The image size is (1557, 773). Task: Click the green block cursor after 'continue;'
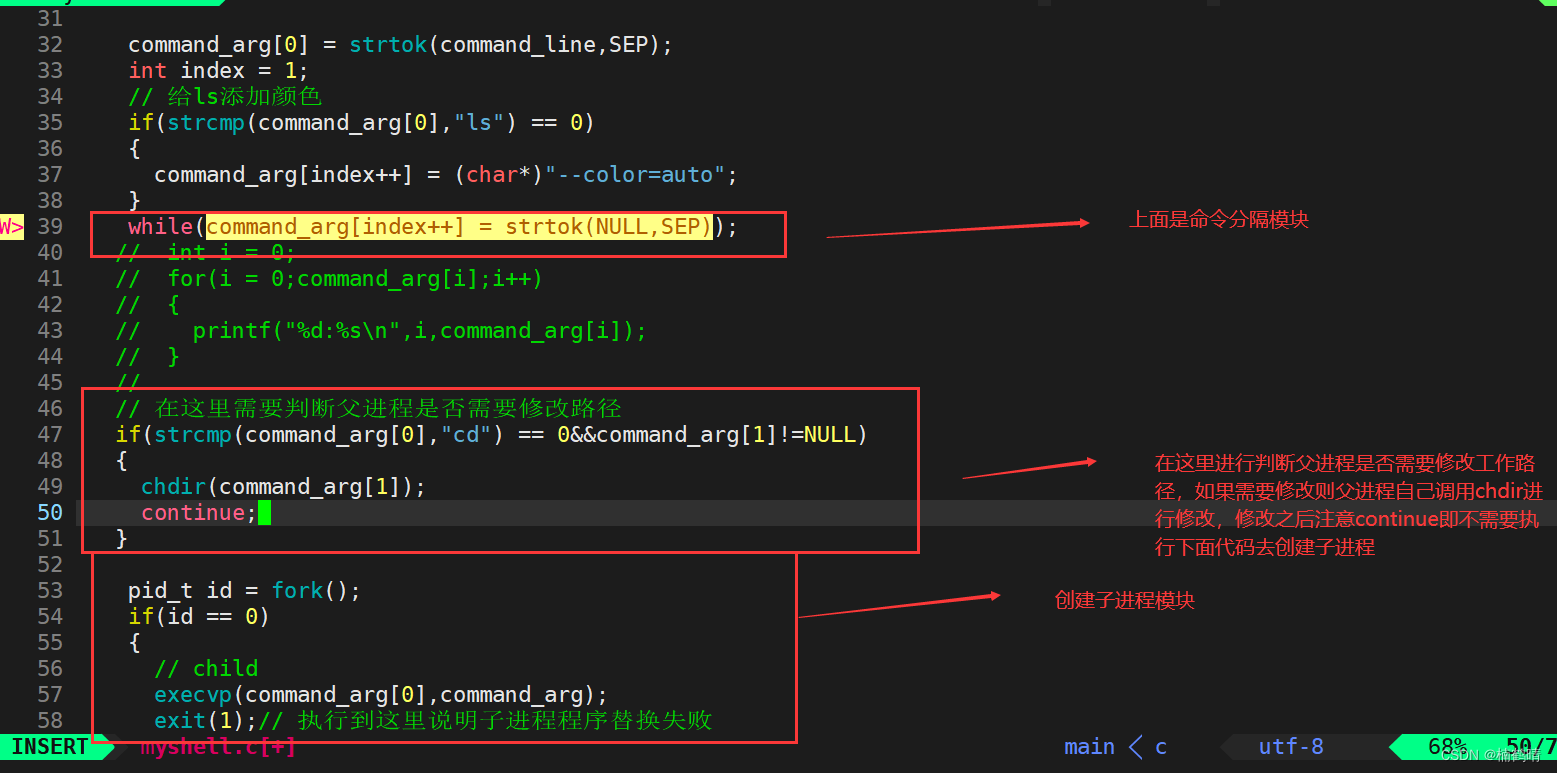click(x=264, y=513)
